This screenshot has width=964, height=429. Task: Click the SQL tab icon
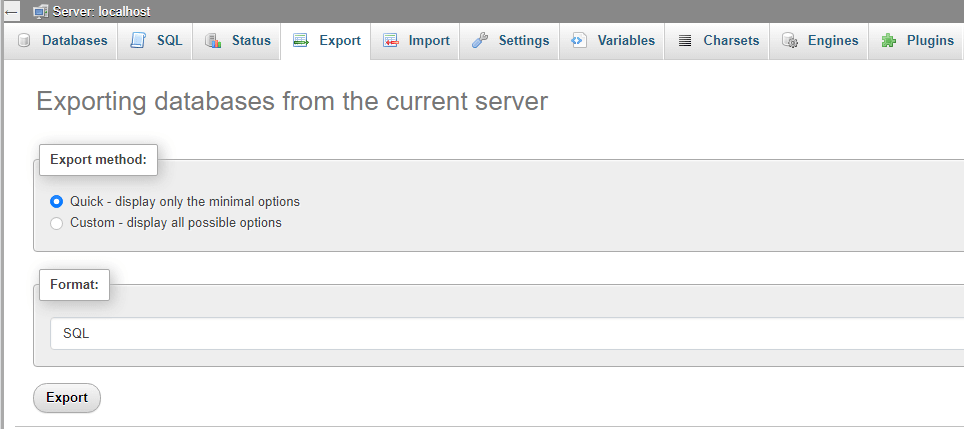138,41
